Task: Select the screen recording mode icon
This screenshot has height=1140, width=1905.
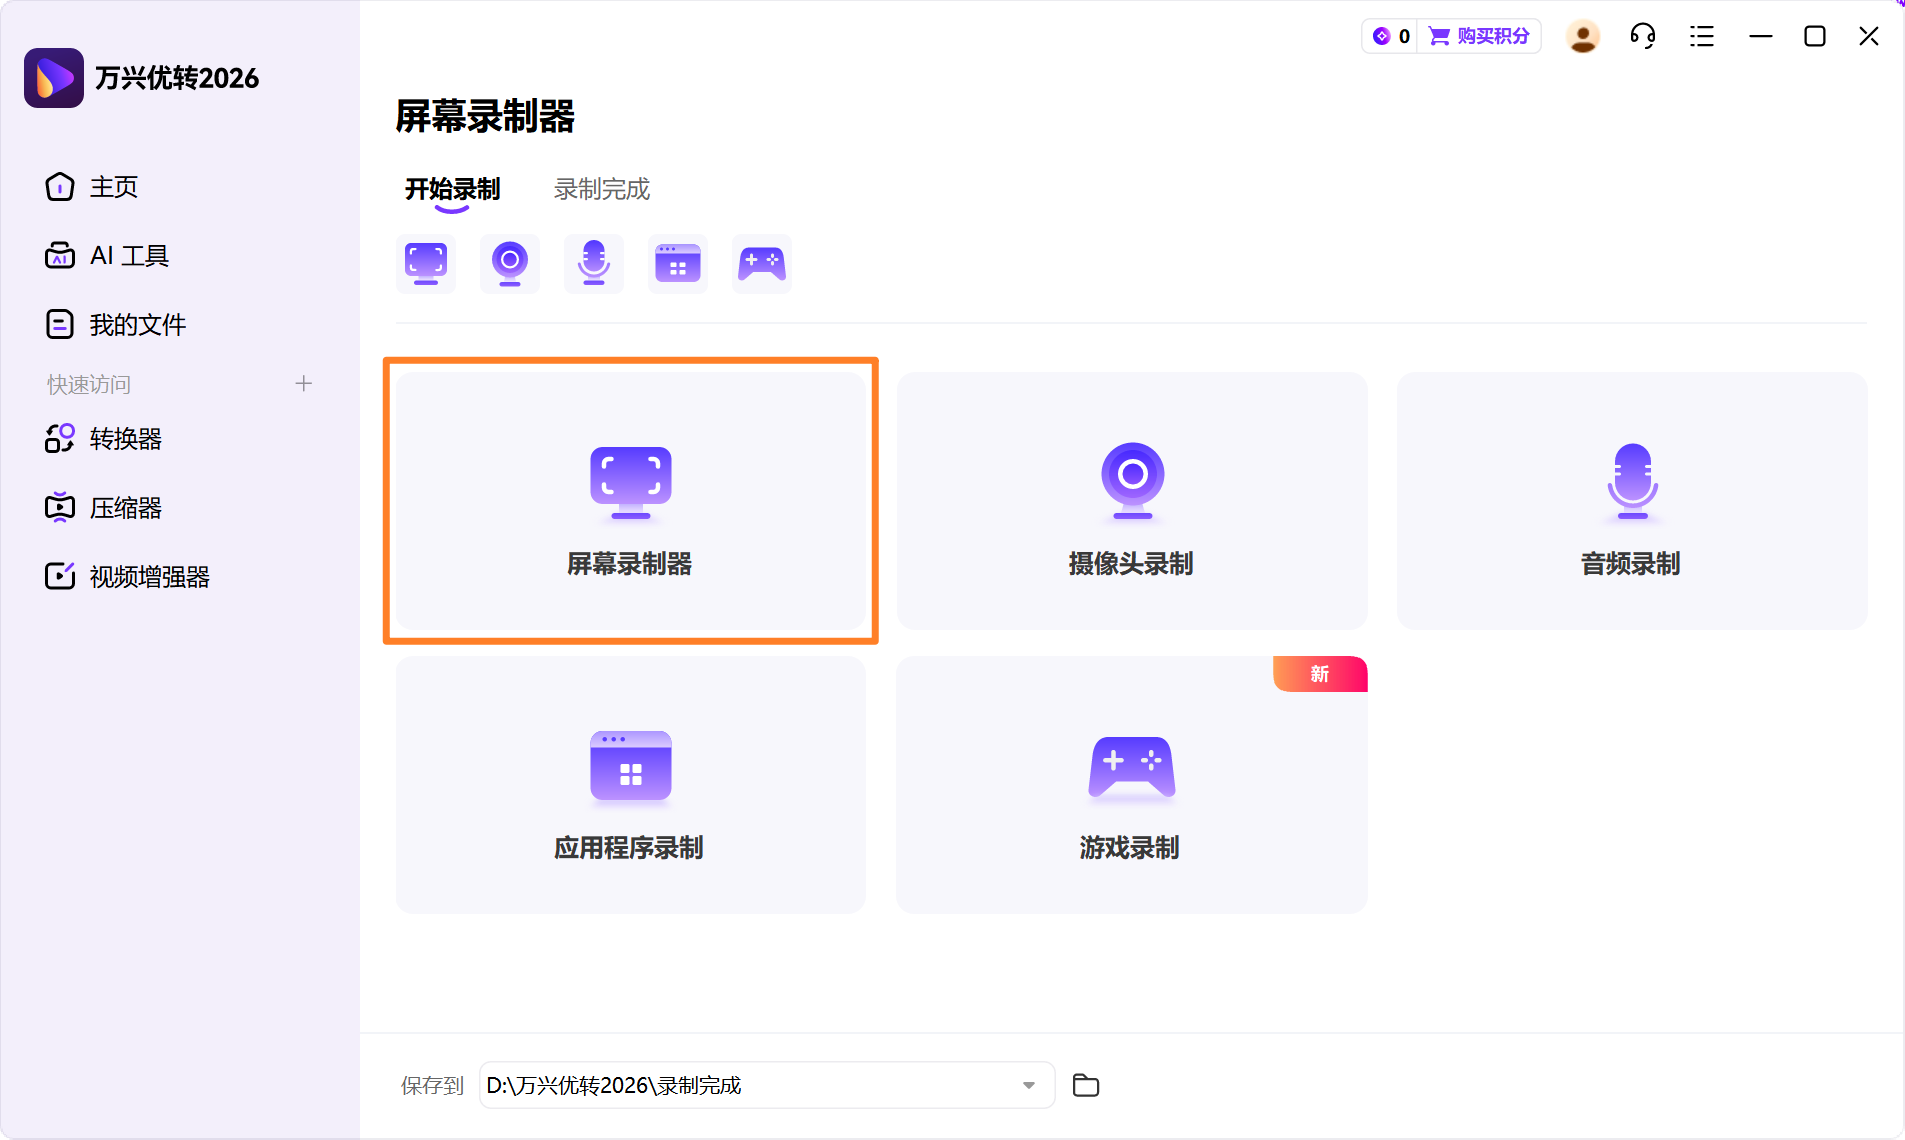Action: click(x=425, y=263)
